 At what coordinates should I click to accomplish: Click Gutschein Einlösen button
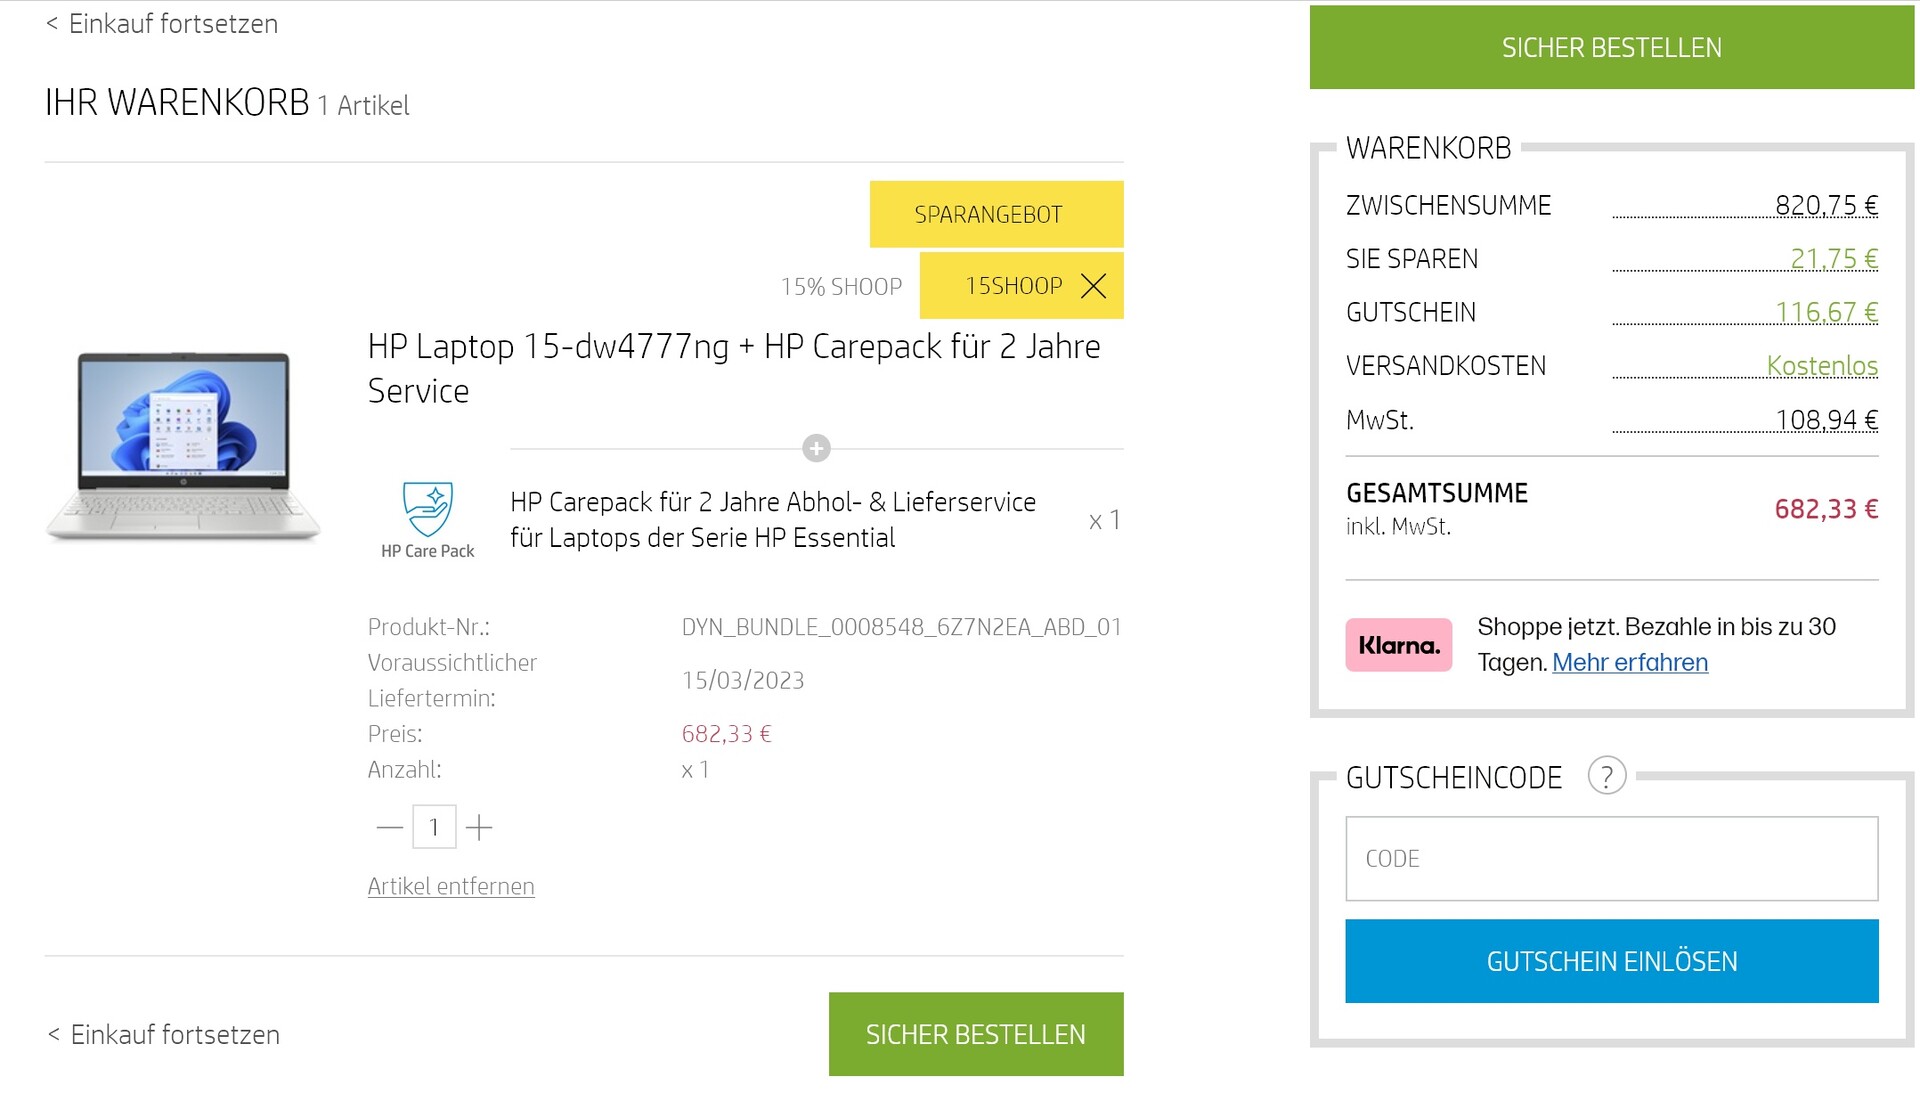pos(1611,961)
